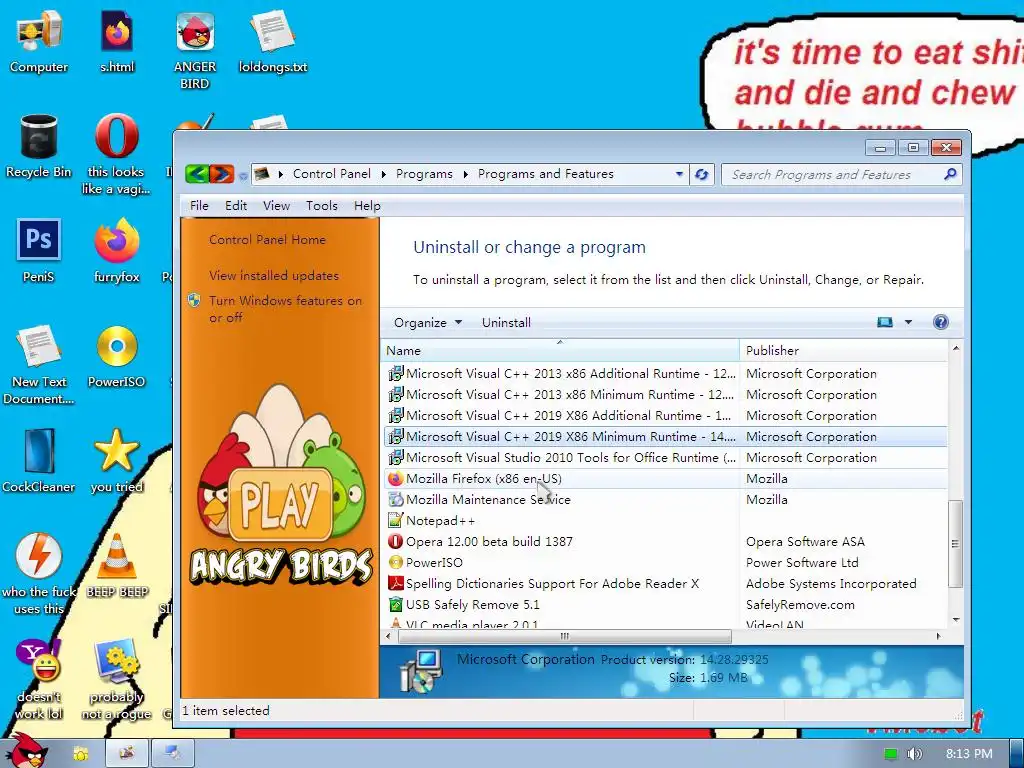Open the View menu
The height and width of the screenshot is (768, 1024).
point(276,206)
